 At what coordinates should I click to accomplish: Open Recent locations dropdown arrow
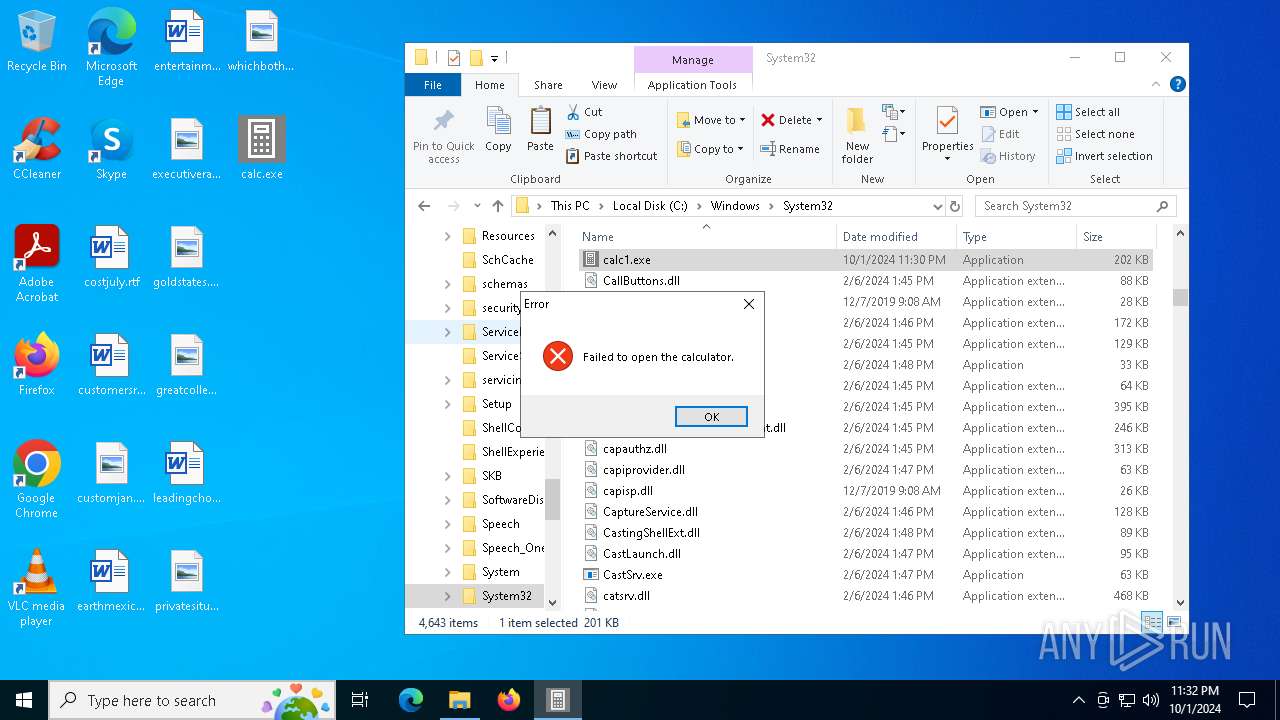(x=477, y=206)
